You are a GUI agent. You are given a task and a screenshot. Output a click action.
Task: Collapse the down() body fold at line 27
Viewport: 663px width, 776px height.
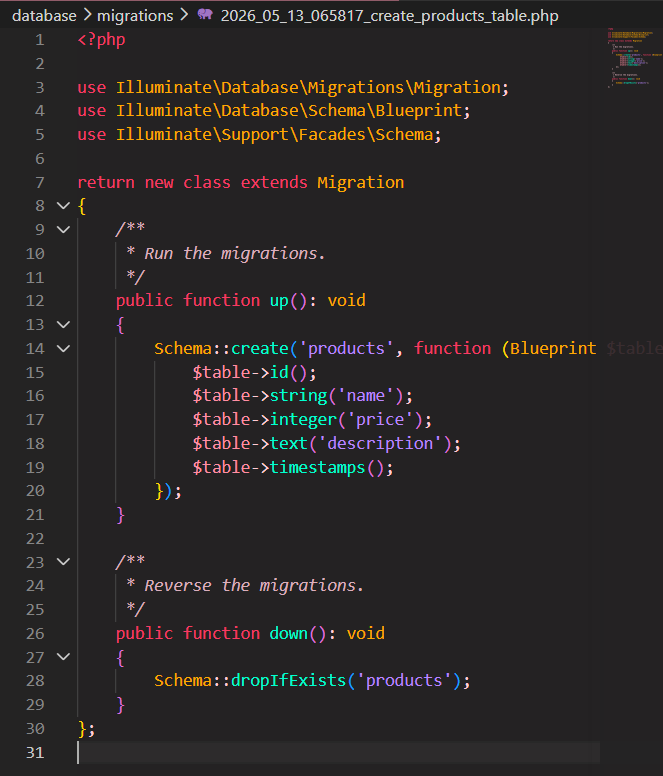[x=63, y=657]
